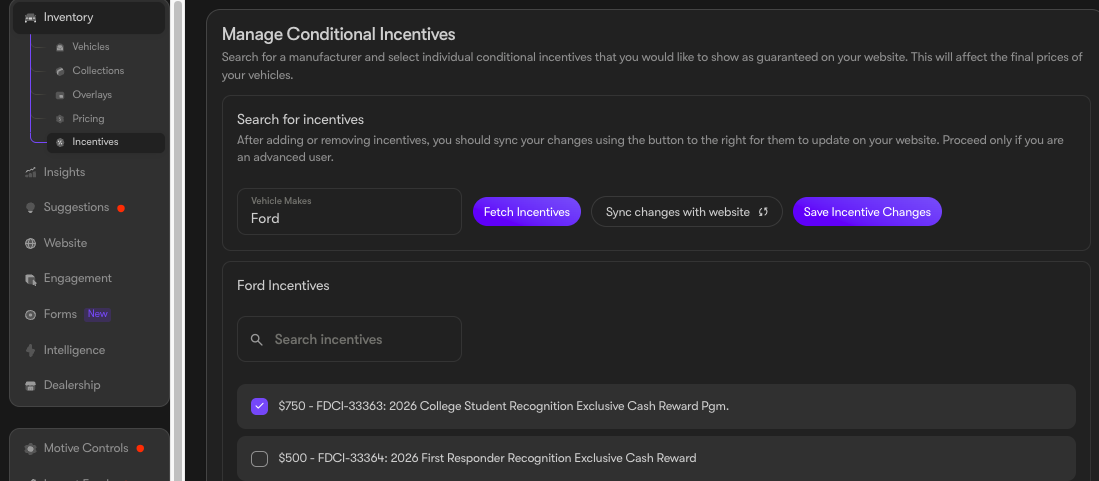Open the Vehicle Makes Ford field
This screenshot has width=1099, height=481.
coord(349,211)
